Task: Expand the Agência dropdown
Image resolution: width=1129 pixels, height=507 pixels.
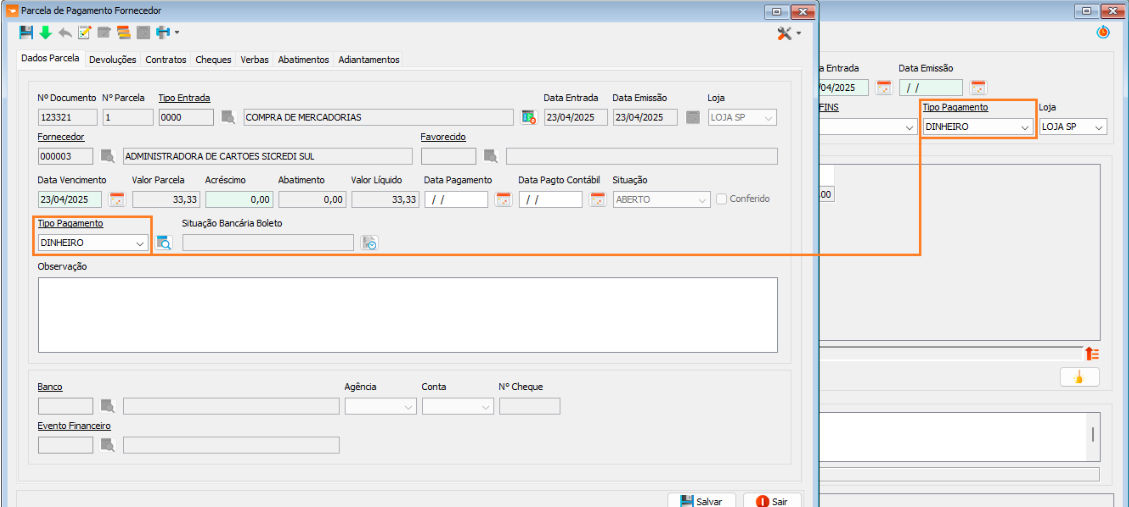Action: point(408,407)
